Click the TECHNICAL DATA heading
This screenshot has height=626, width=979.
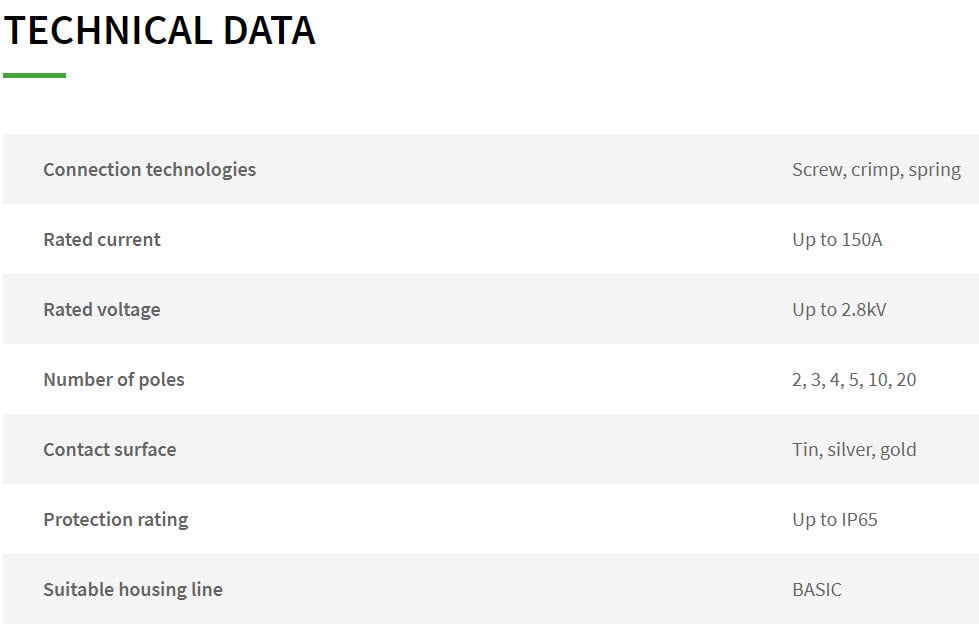click(x=159, y=31)
